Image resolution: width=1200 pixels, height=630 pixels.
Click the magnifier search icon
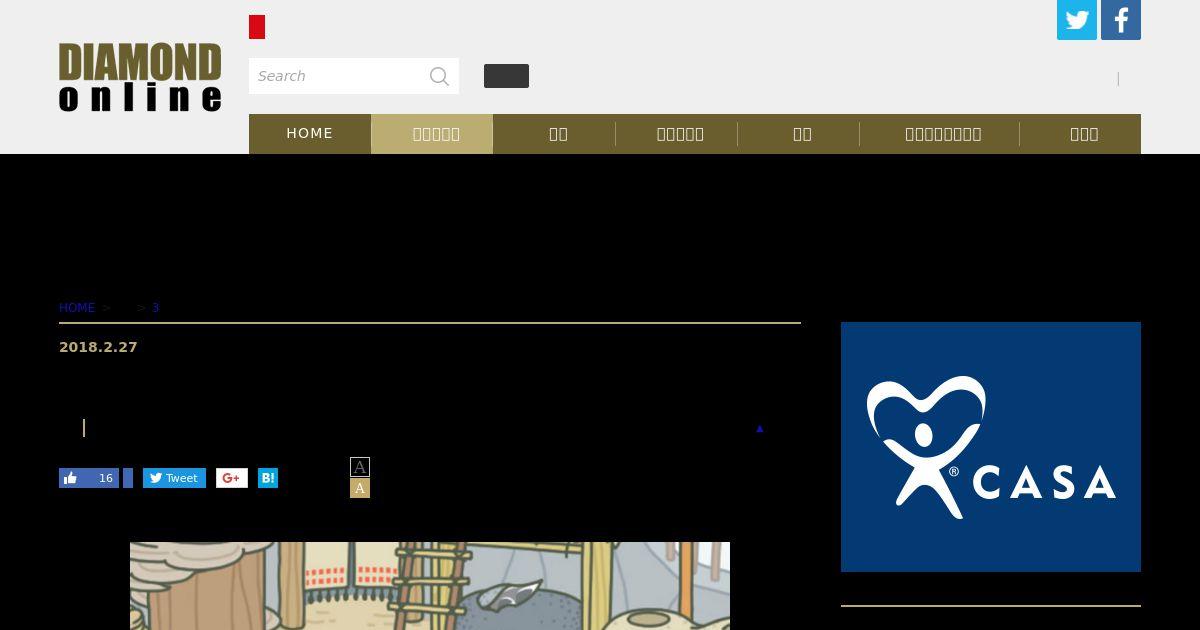(439, 76)
